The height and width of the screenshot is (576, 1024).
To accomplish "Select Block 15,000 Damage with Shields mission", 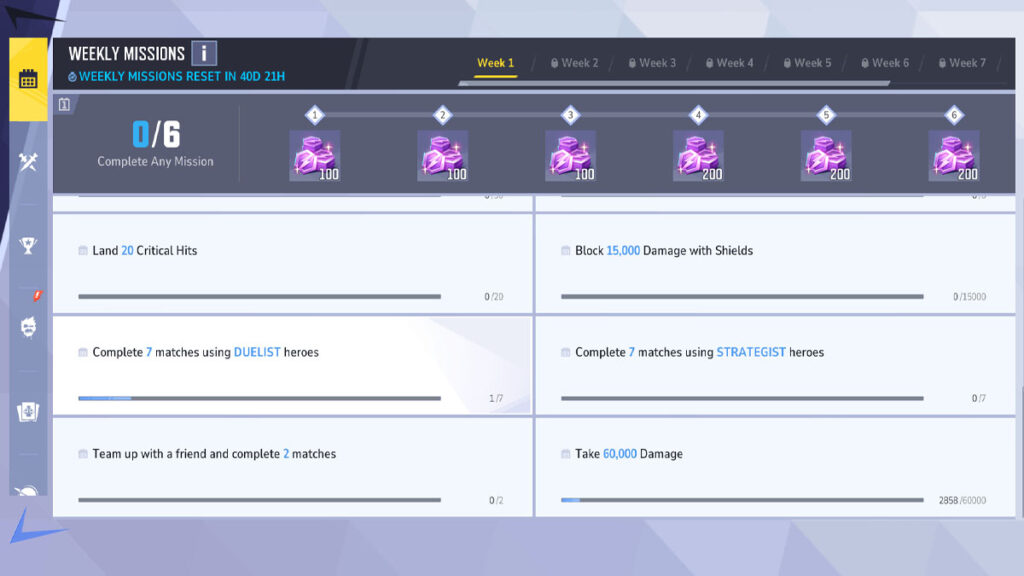I will pyautogui.click(x=775, y=263).
